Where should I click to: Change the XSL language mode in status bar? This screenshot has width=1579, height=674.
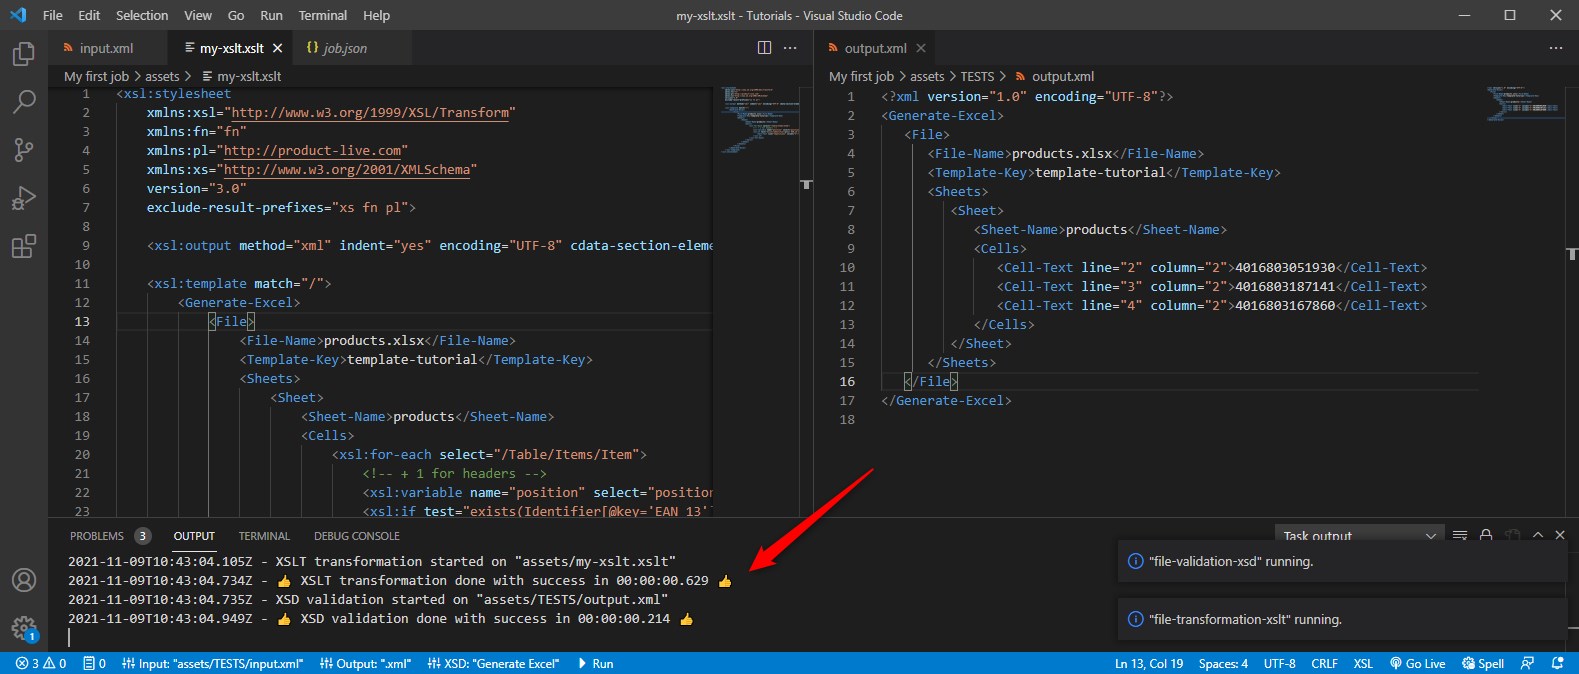click(1363, 664)
